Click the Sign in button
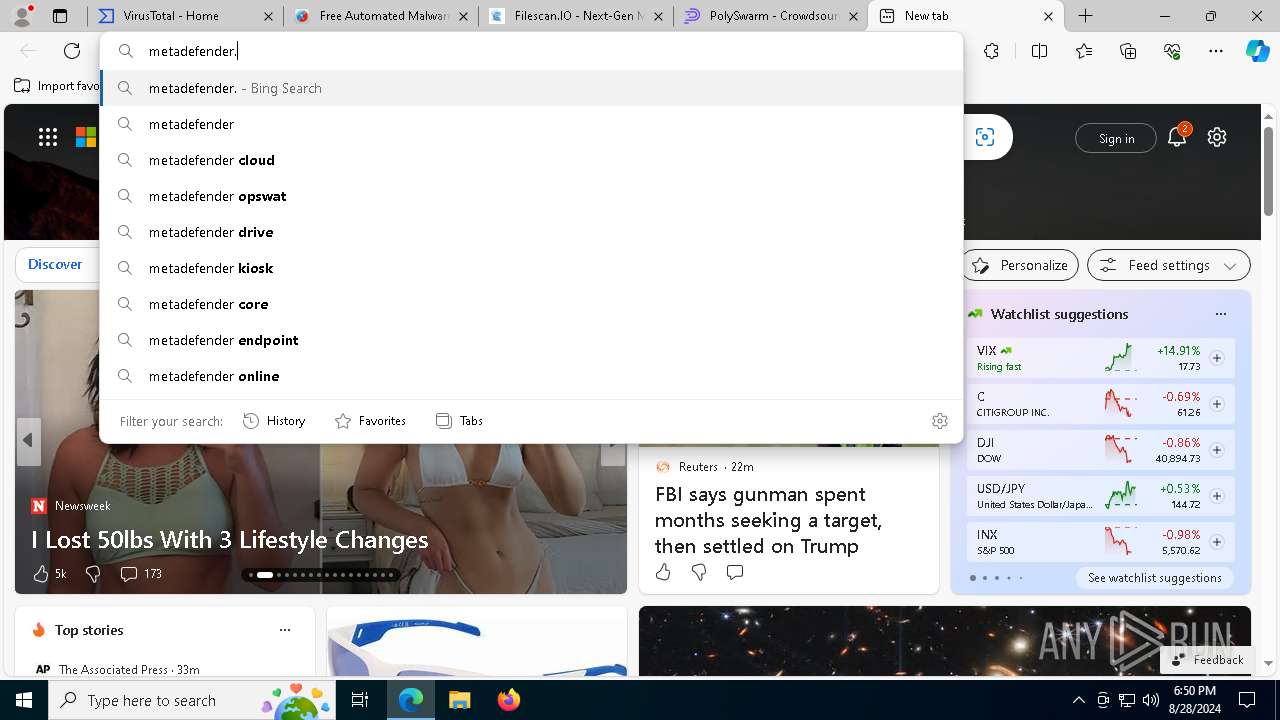1280x720 pixels. pos(1116,138)
